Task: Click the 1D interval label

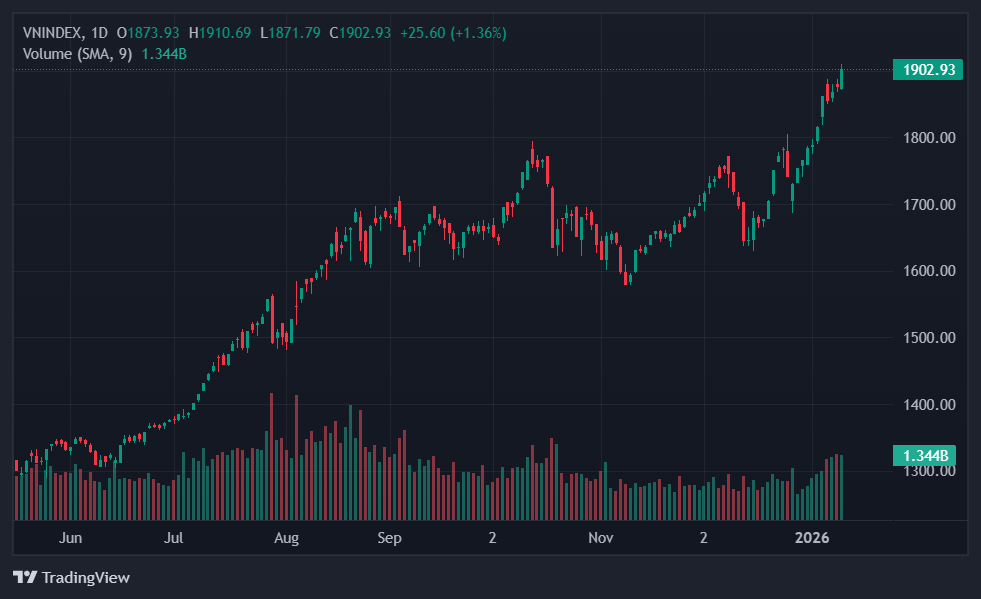Action: (100, 33)
